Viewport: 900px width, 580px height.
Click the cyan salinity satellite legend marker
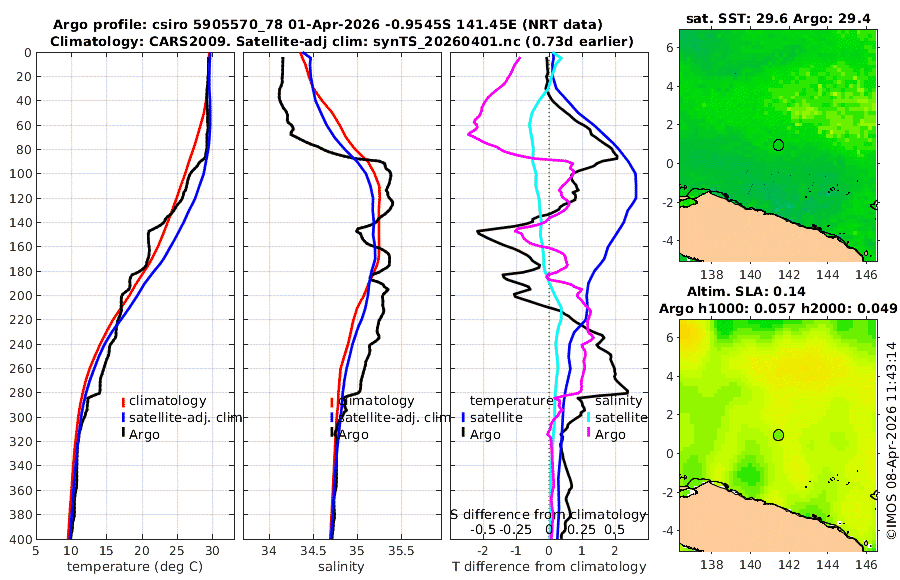588,417
